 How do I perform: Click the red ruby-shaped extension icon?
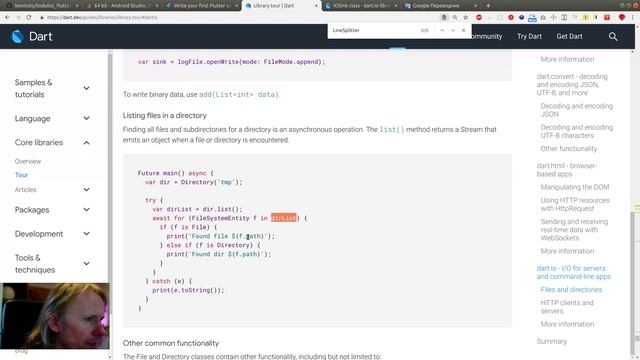622,18
